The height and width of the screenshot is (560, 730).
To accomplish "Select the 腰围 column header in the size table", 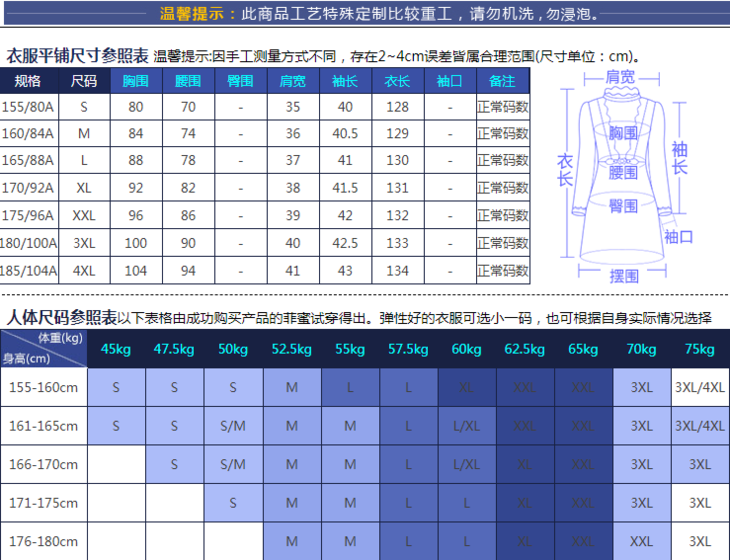I will (x=187, y=81).
